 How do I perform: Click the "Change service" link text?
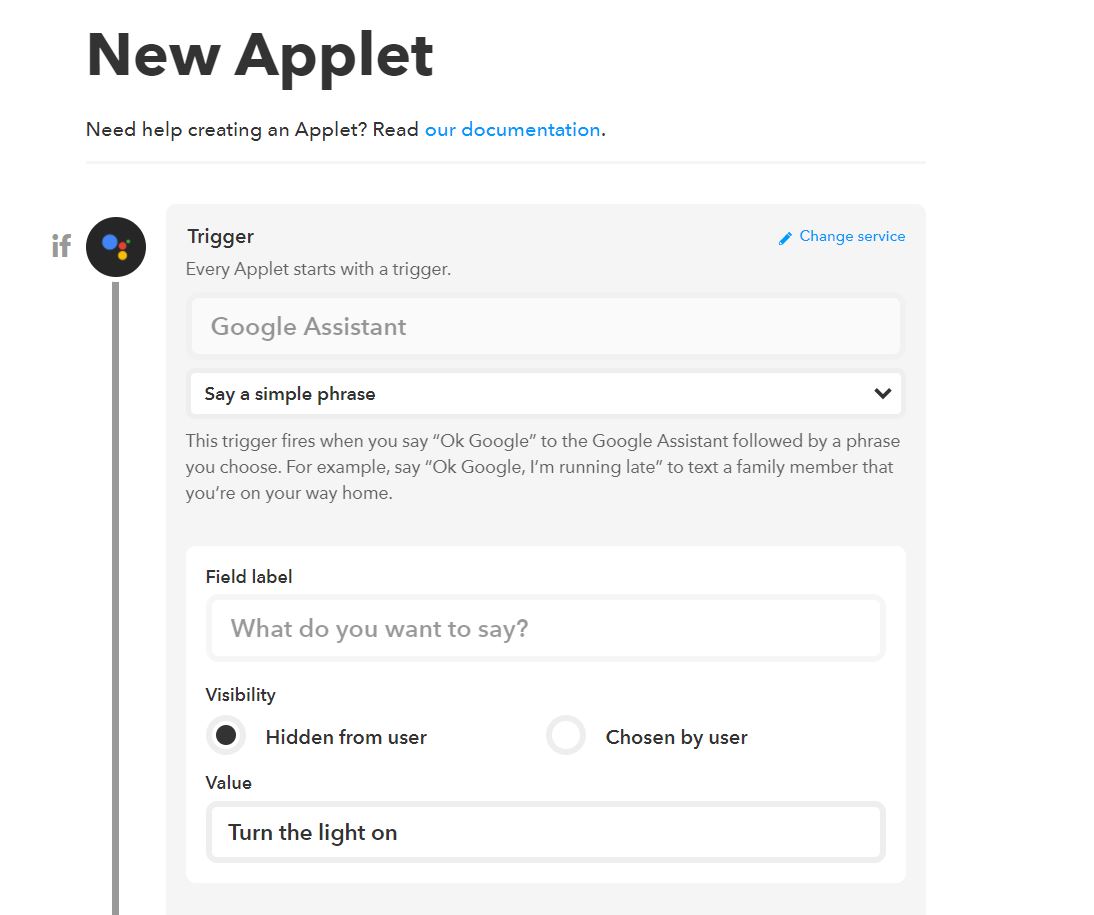(852, 237)
